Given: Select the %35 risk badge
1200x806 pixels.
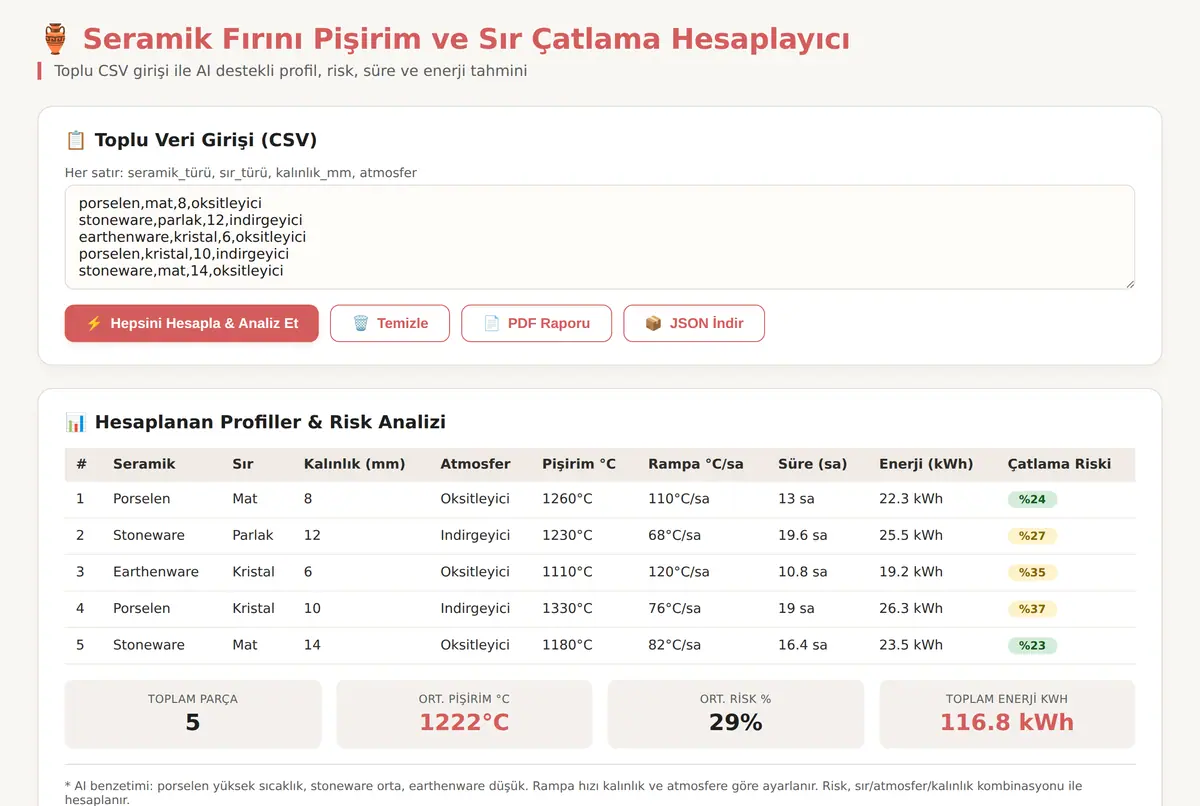Looking at the screenshot, I should 1032,572.
